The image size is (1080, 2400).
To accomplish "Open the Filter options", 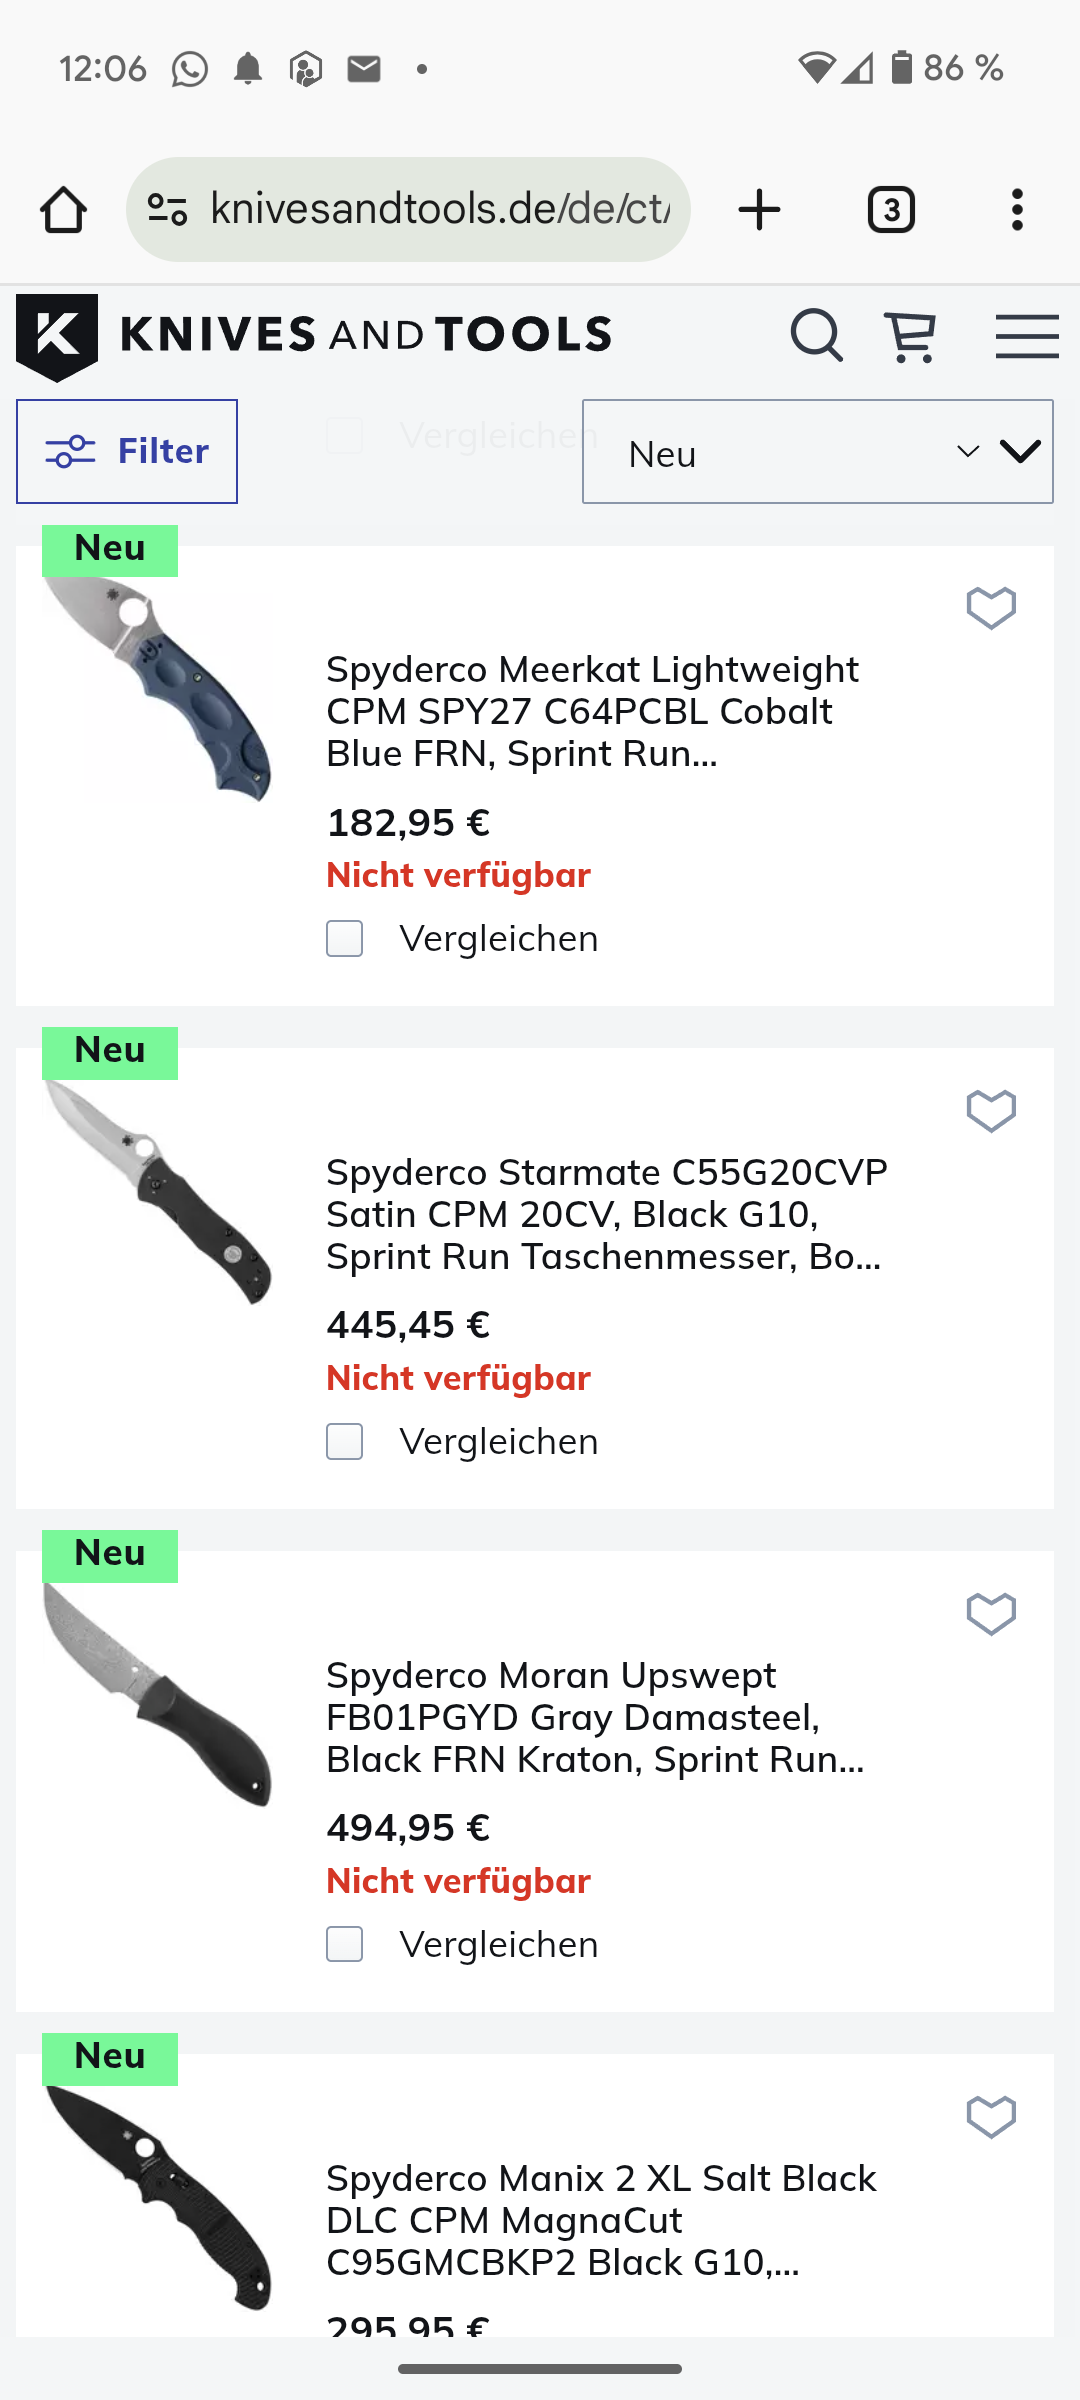I will (127, 452).
